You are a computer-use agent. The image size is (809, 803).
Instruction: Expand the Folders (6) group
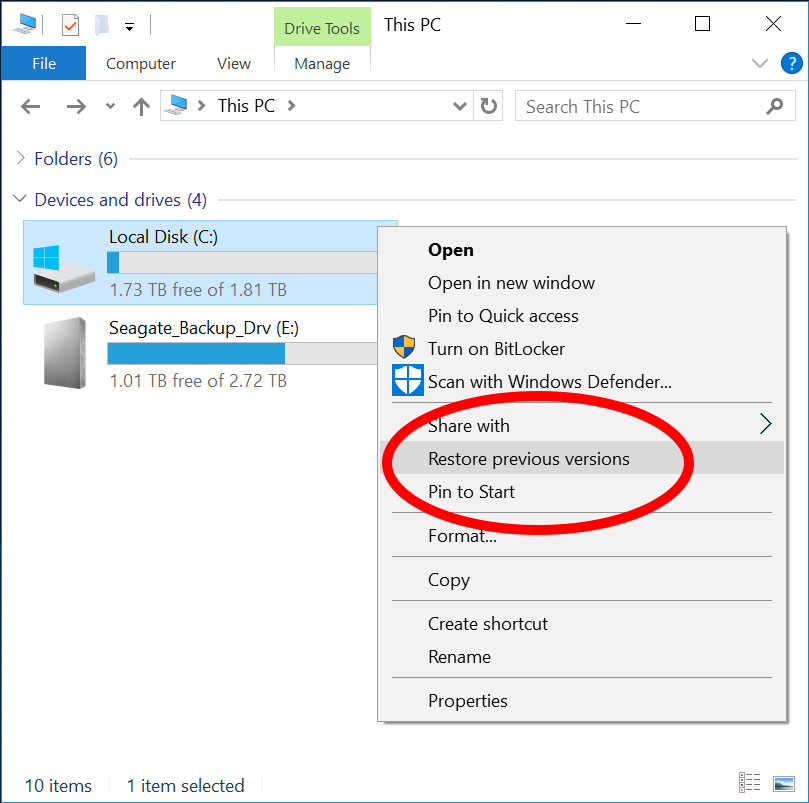point(20,158)
